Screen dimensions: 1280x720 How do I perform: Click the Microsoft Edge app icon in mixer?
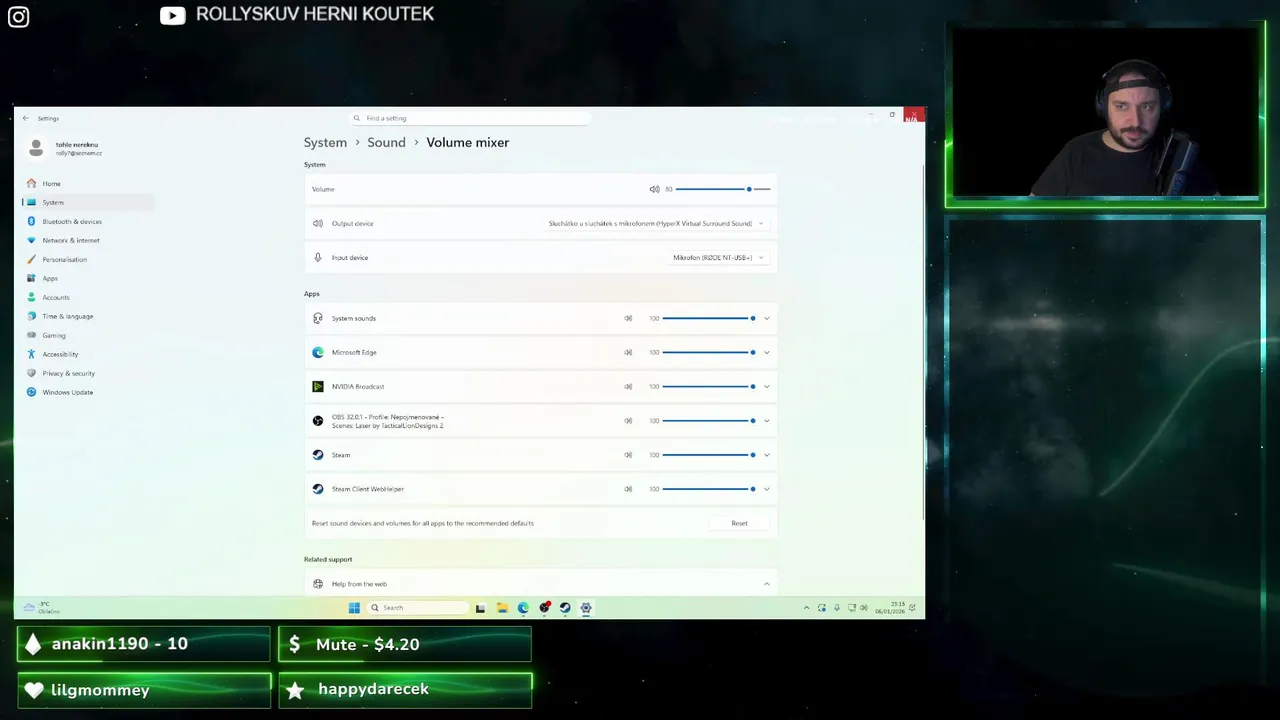coord(318,352)
